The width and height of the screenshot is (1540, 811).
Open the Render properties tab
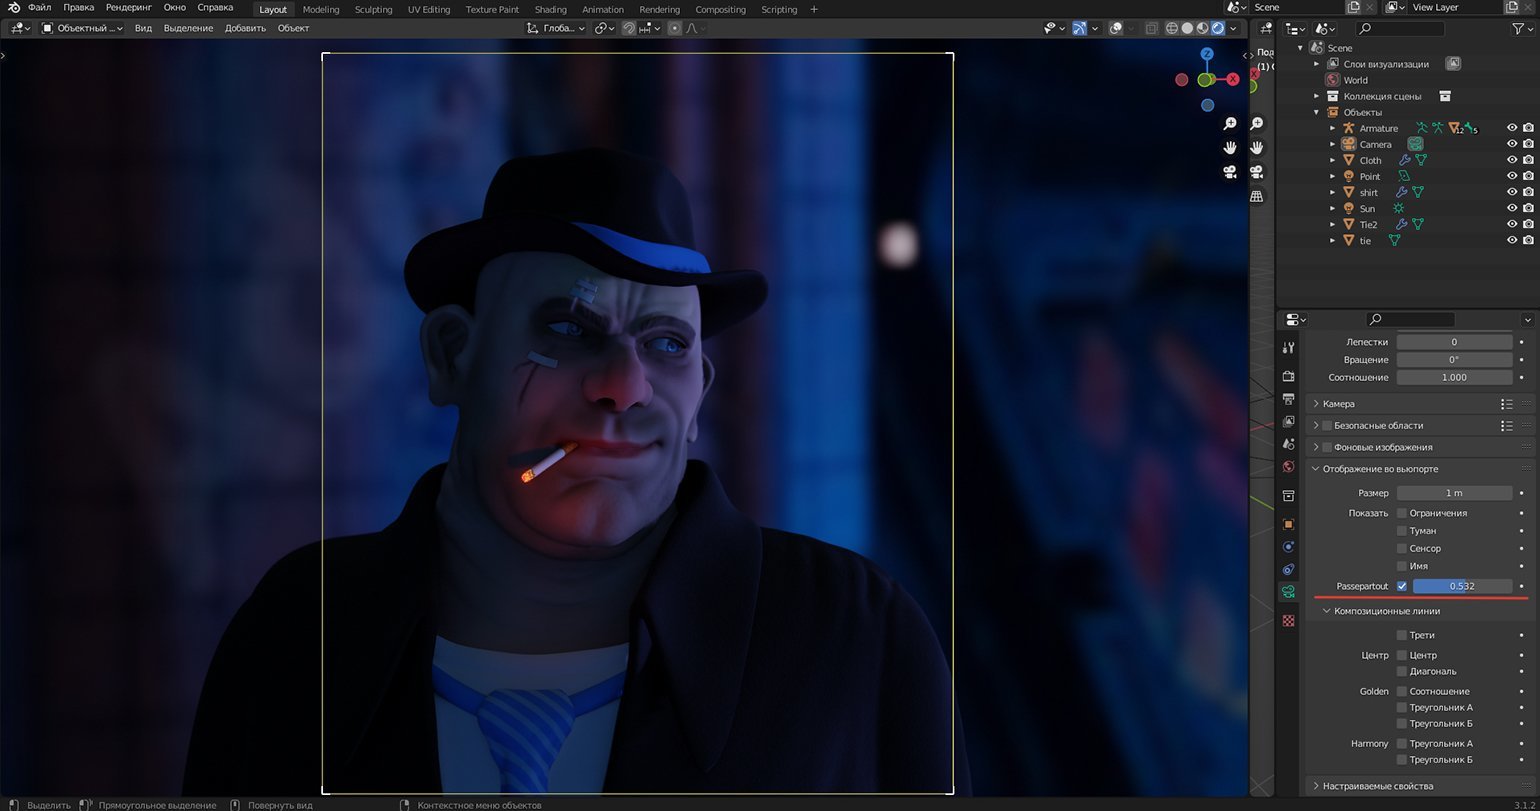pyautogui.click(x=1288, y=376)
